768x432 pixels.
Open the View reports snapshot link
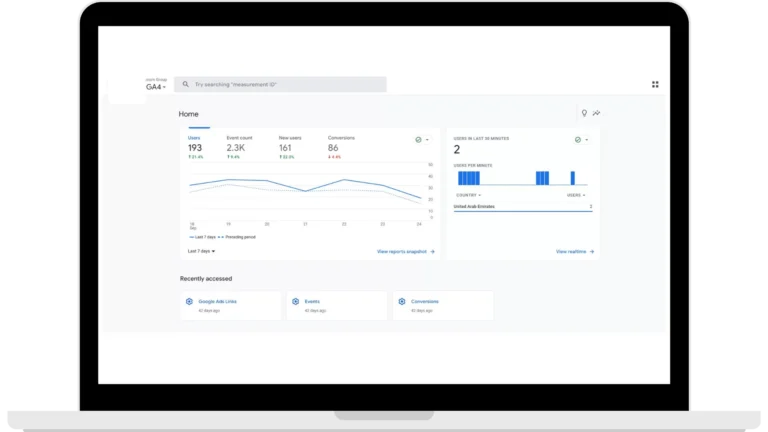coord(402,252)
